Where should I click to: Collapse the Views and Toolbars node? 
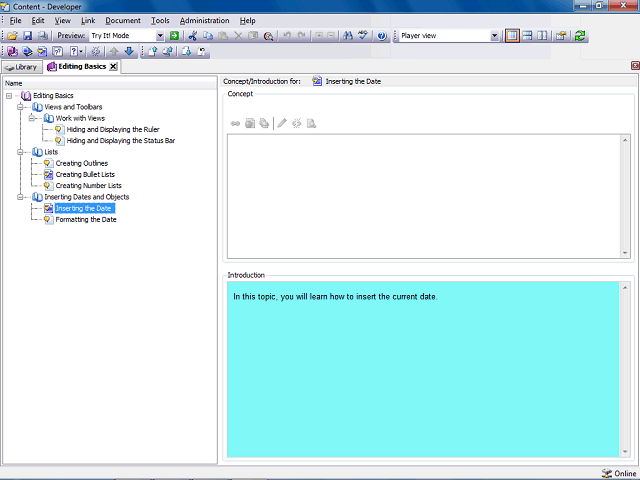point(20,107)
